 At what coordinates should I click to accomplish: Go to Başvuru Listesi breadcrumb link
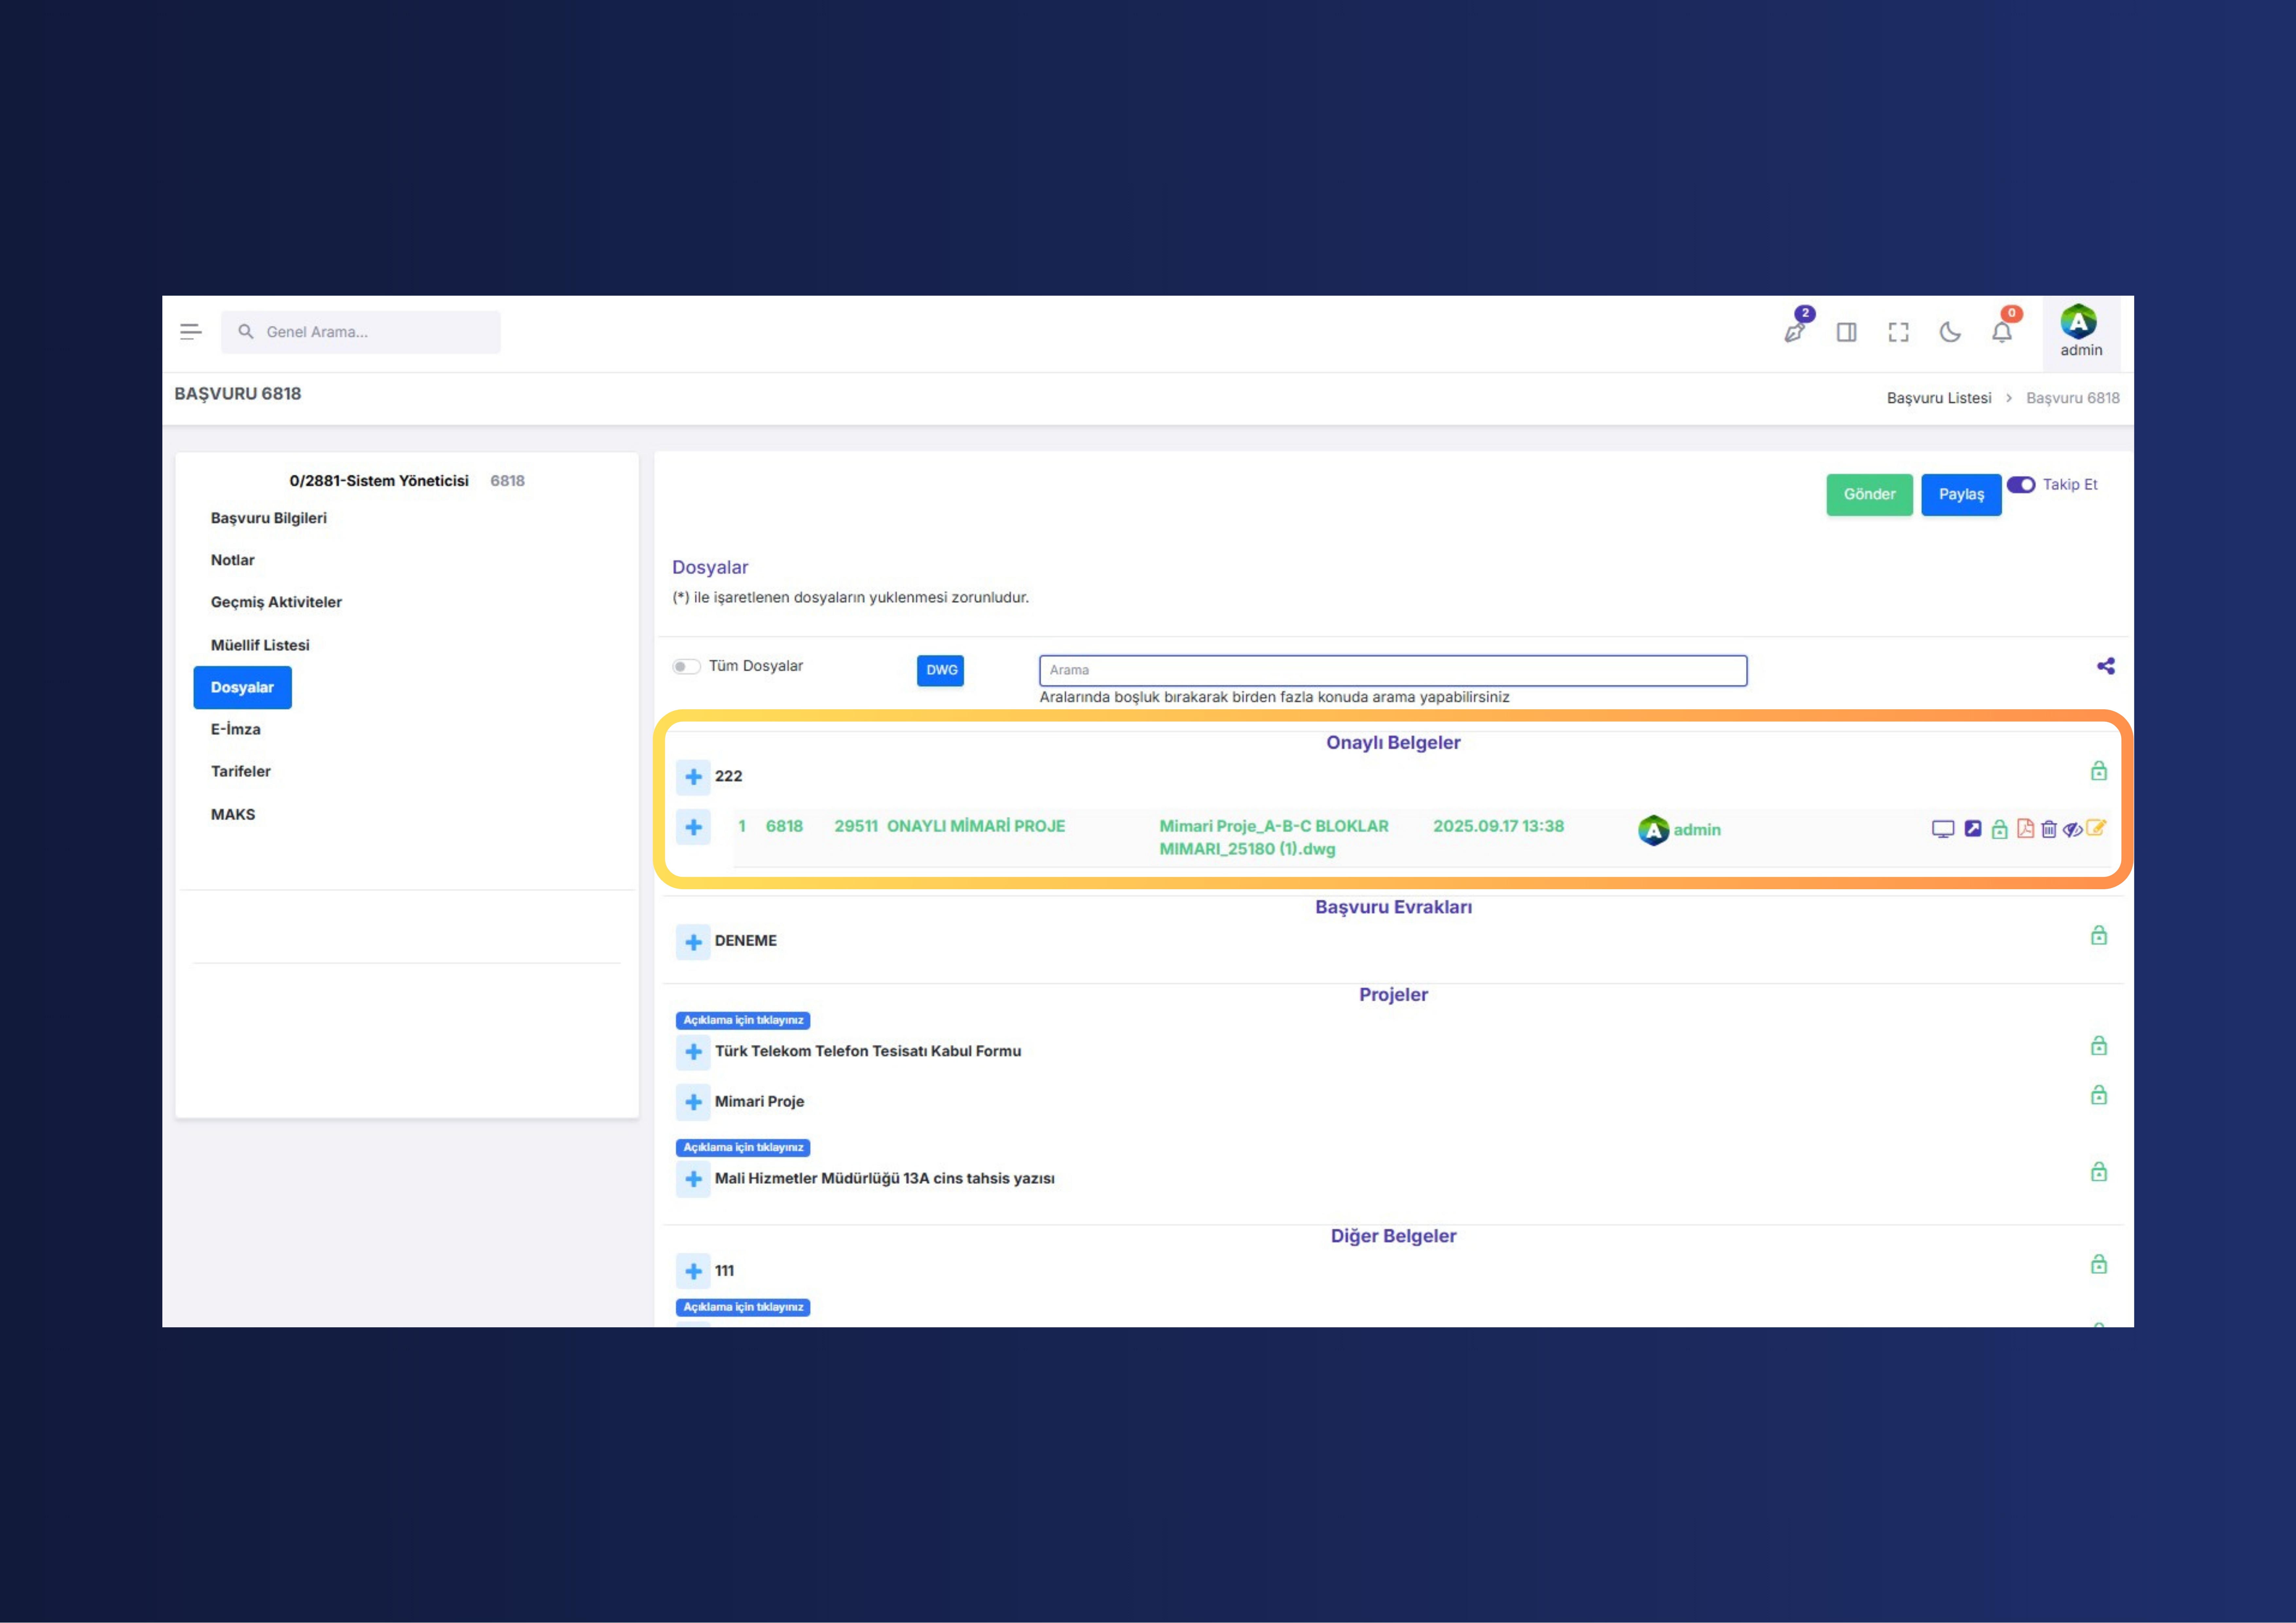1939,398
